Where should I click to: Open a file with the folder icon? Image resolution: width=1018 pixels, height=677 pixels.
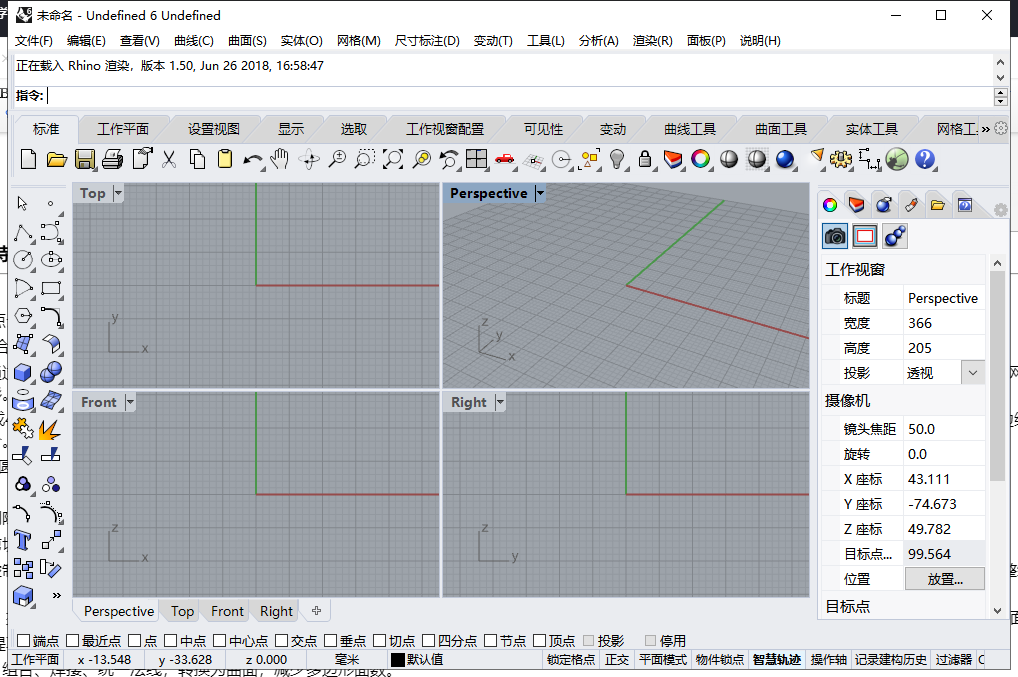(56, 159)
